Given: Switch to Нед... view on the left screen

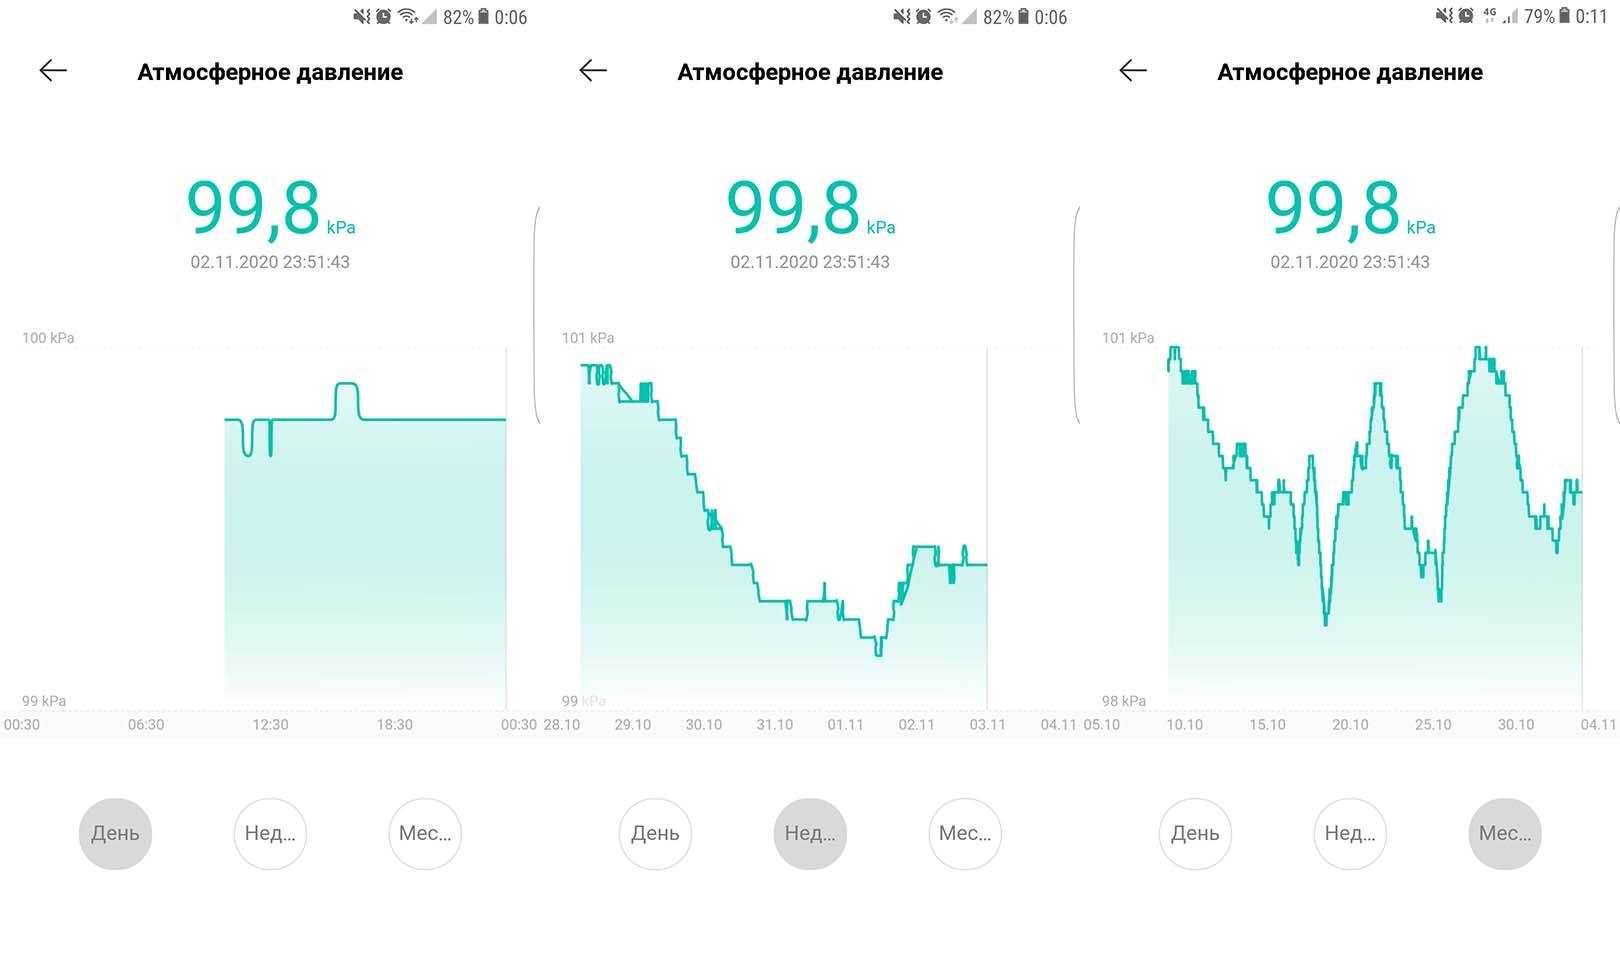Looking at the screenshot, I should (x=270, y=833).
